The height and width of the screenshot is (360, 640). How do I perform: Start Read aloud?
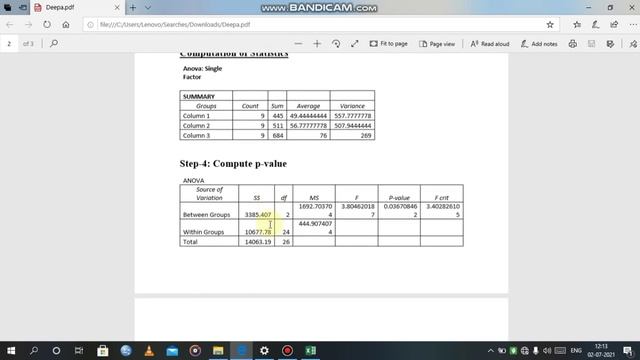[x=490, y=44]
